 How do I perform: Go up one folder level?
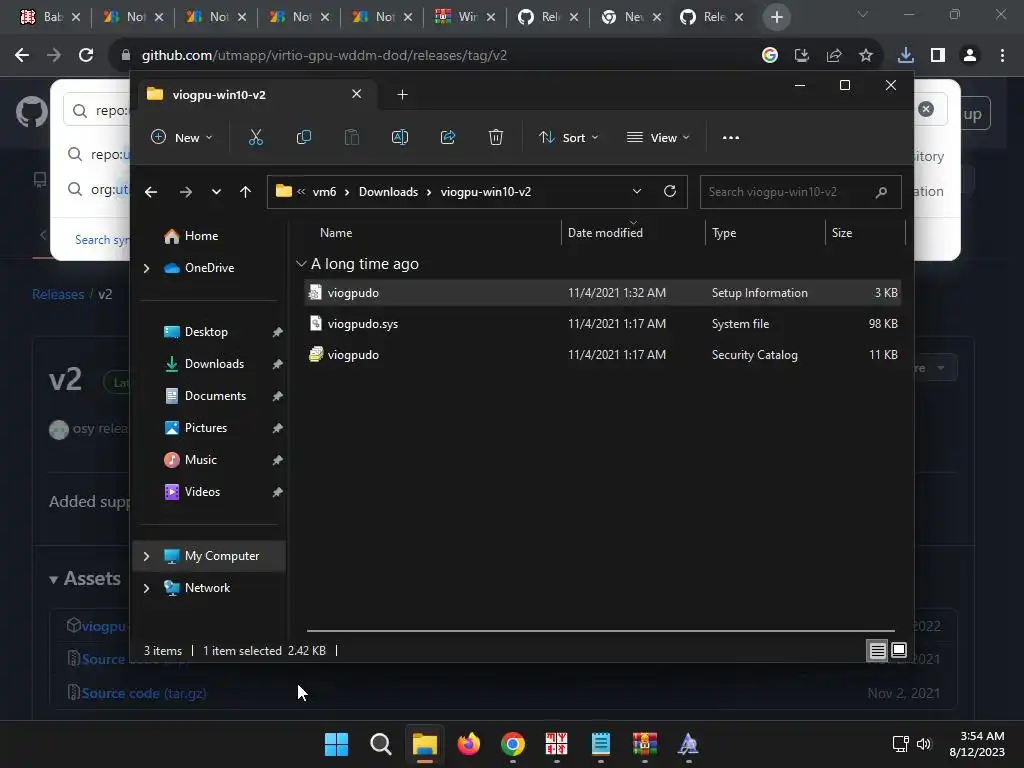click(x=246, y=192)
